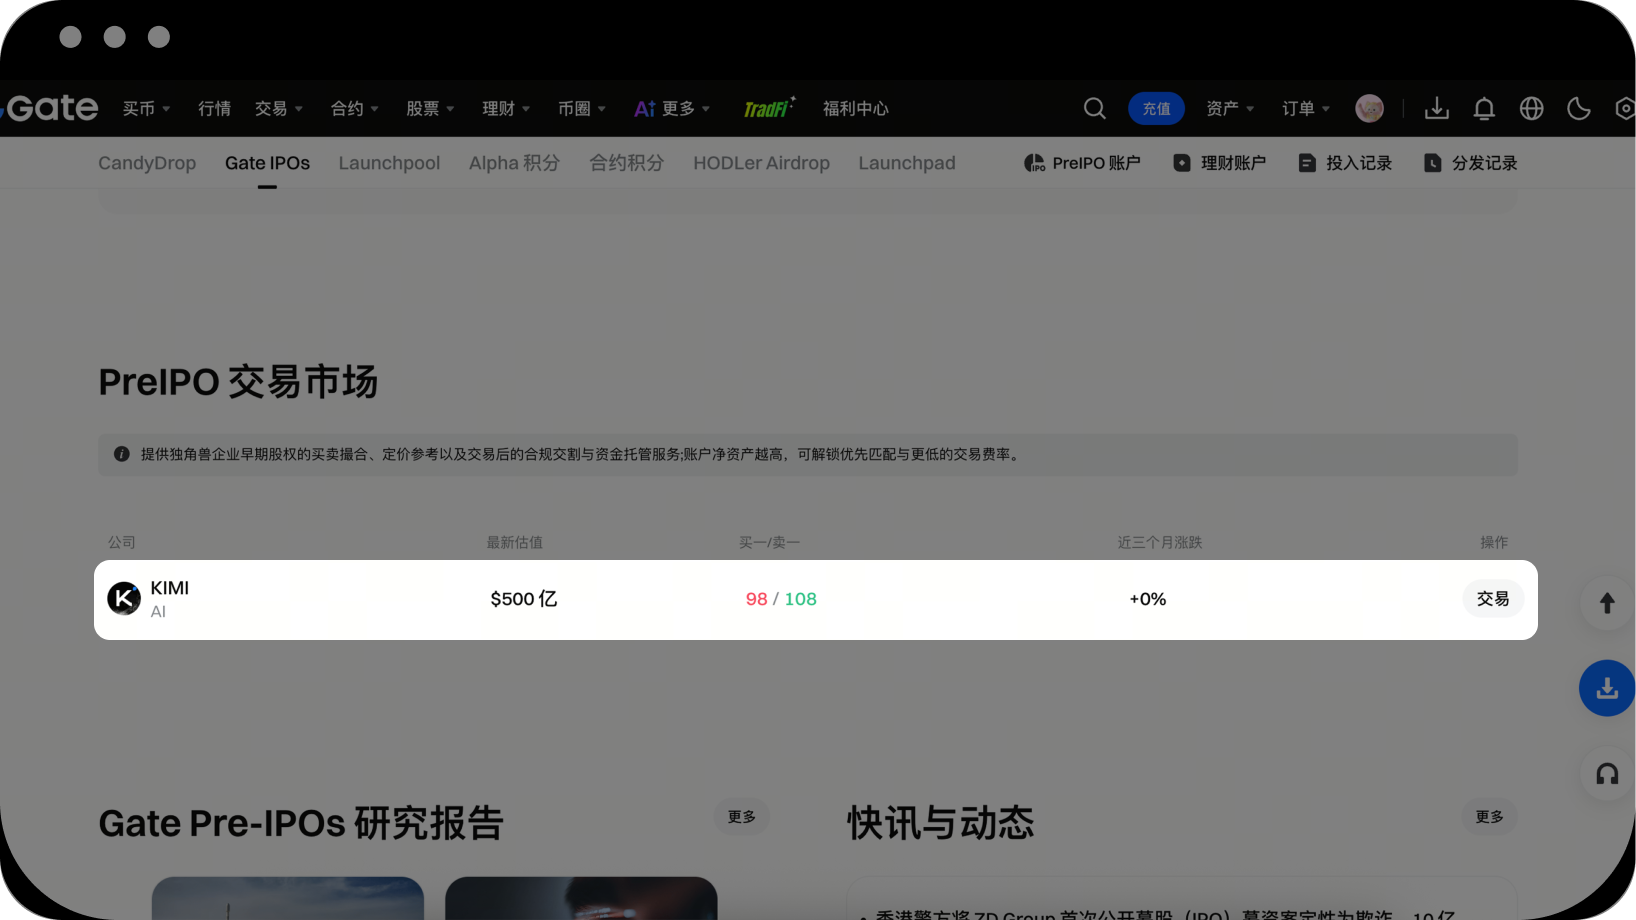Click the 交易 button in the KIMI row

point(1493,599)
